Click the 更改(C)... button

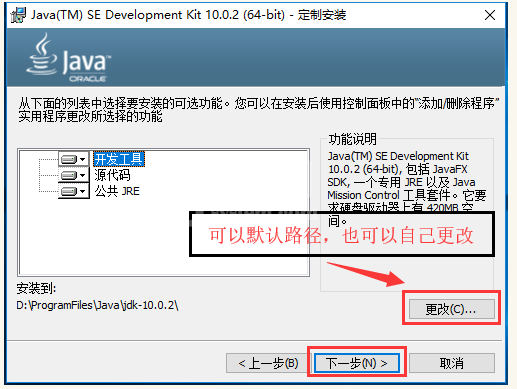coord(452,309)
